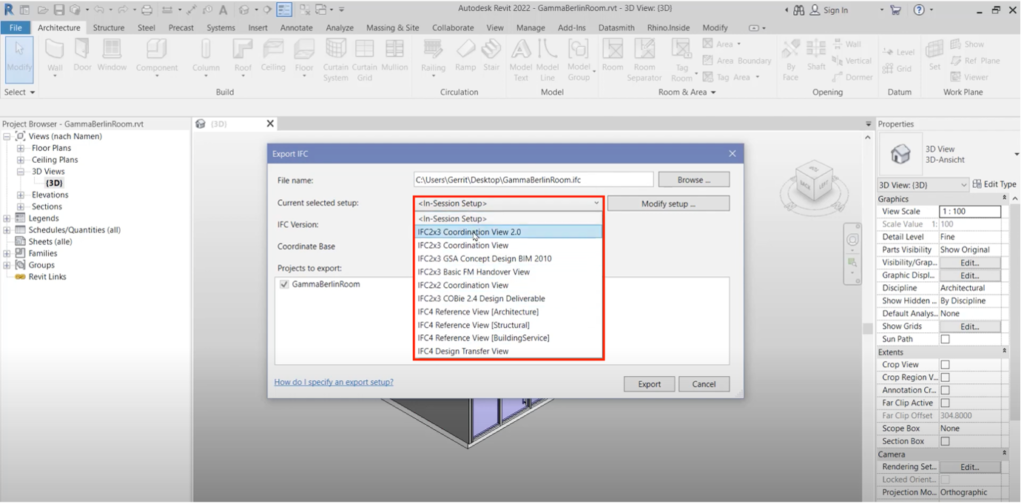This screenshot has width=1024, height=504.
Task: Select the Mullion tool icon
Action: pyautogui.click(x=394, y=49)
